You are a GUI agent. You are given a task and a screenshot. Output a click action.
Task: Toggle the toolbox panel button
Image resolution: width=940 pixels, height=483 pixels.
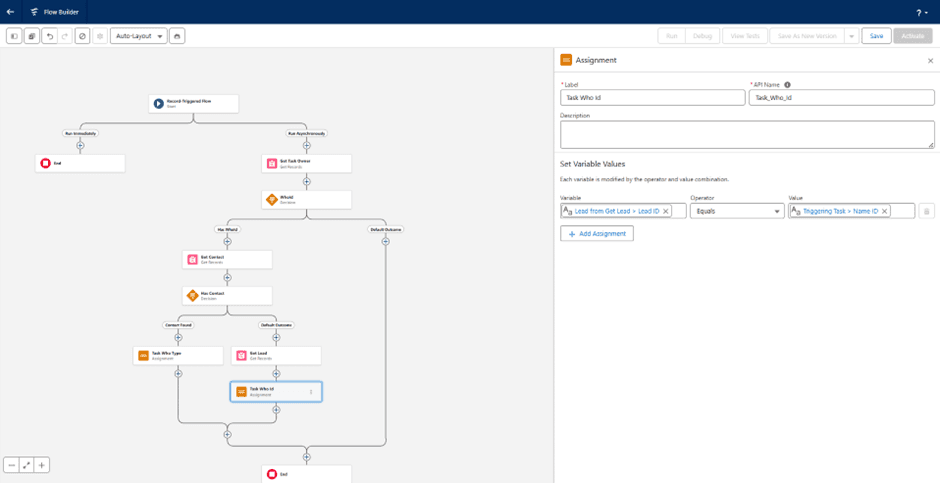click(14, 36)
